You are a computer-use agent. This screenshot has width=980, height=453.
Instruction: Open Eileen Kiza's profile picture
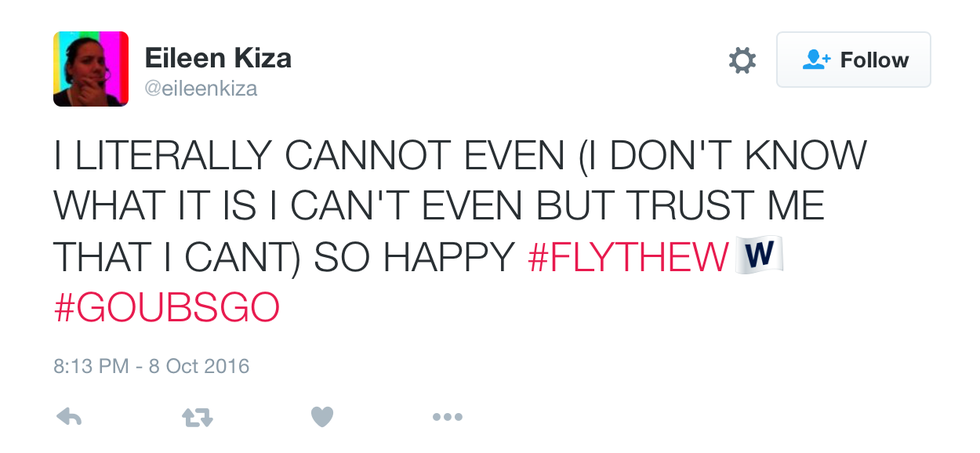pos(91,69)
